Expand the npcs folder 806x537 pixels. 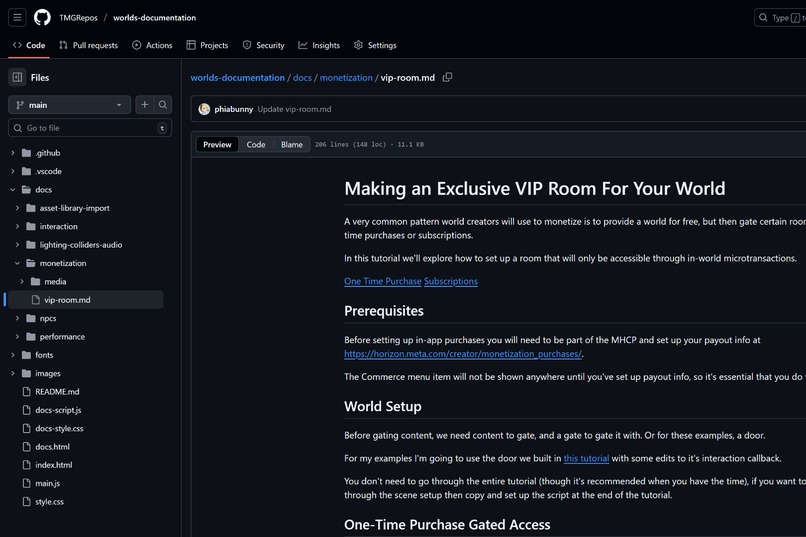click(17, 318)
